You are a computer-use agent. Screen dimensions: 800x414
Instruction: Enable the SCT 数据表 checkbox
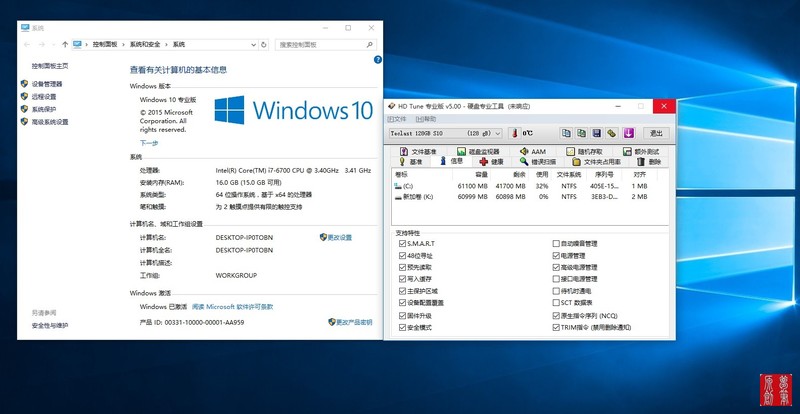point(556,303)
